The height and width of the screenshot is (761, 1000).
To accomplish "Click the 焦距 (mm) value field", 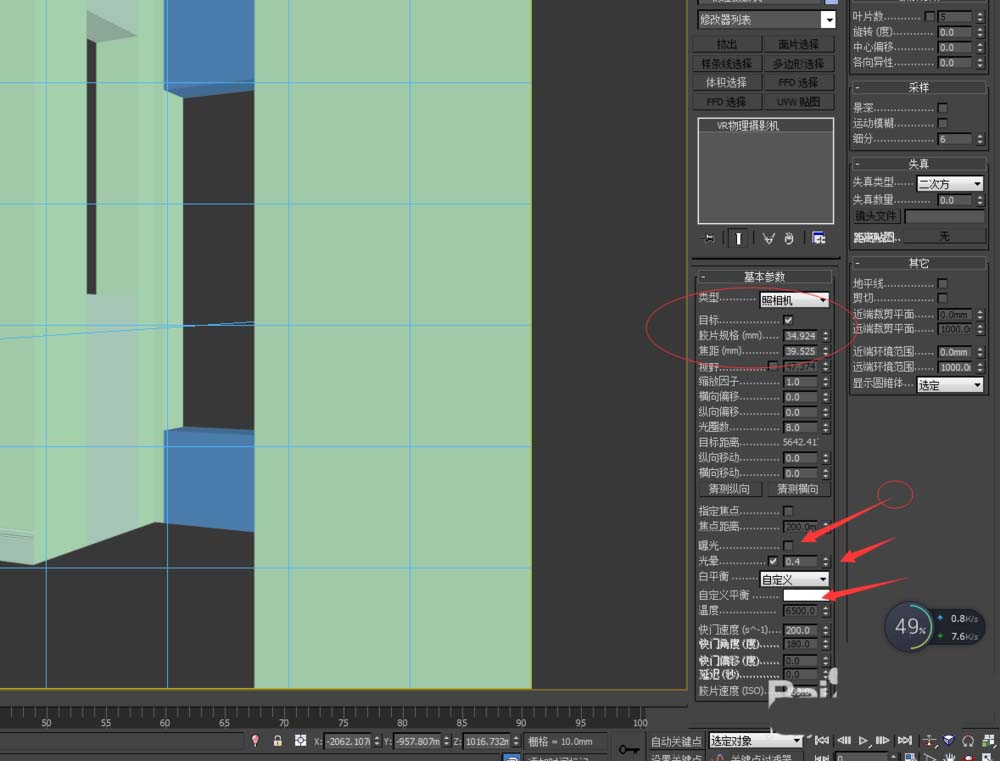I will [801, 351].
